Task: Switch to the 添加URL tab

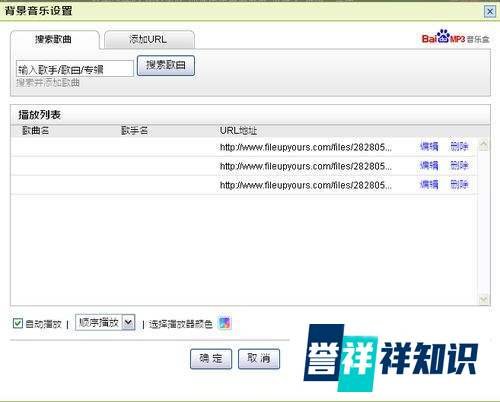Action: point(149,39)
